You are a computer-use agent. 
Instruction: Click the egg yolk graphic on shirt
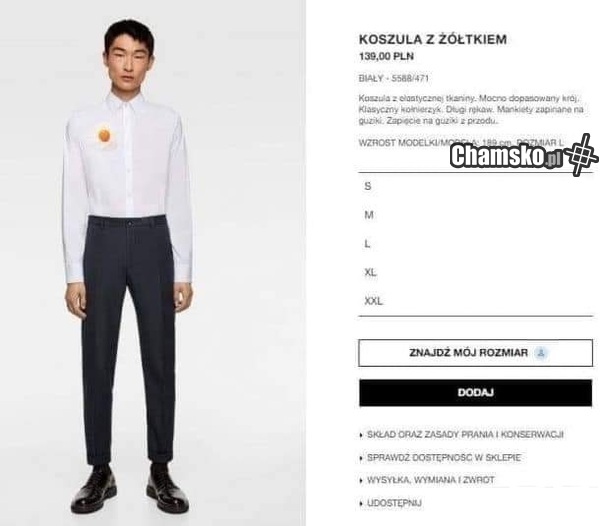click(x=104, y=136)
